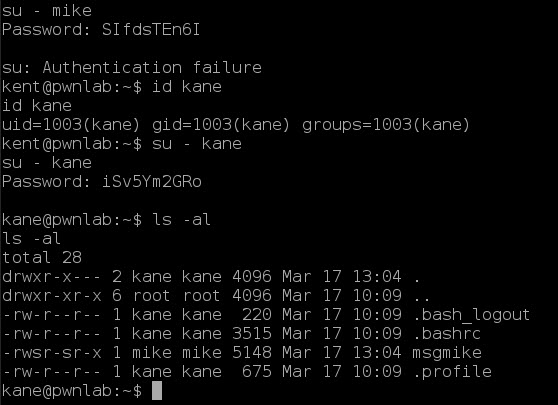The width and height of the screenshot is (558, 405).
Task: Click the 'ls -al' command after prompt
Action: [x=181, y=220]
